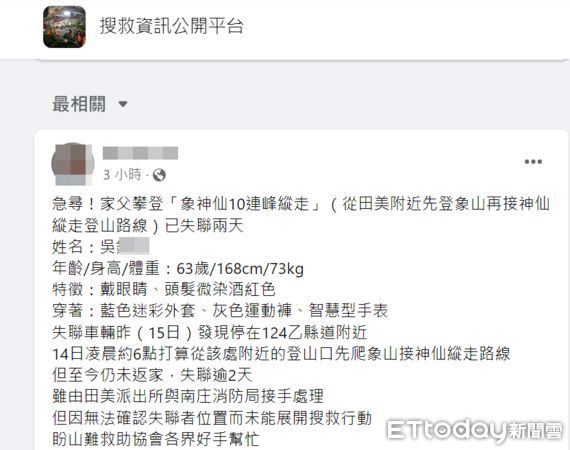Open the three-dot post options menu
570x450 pixels.
pos(533,162)
